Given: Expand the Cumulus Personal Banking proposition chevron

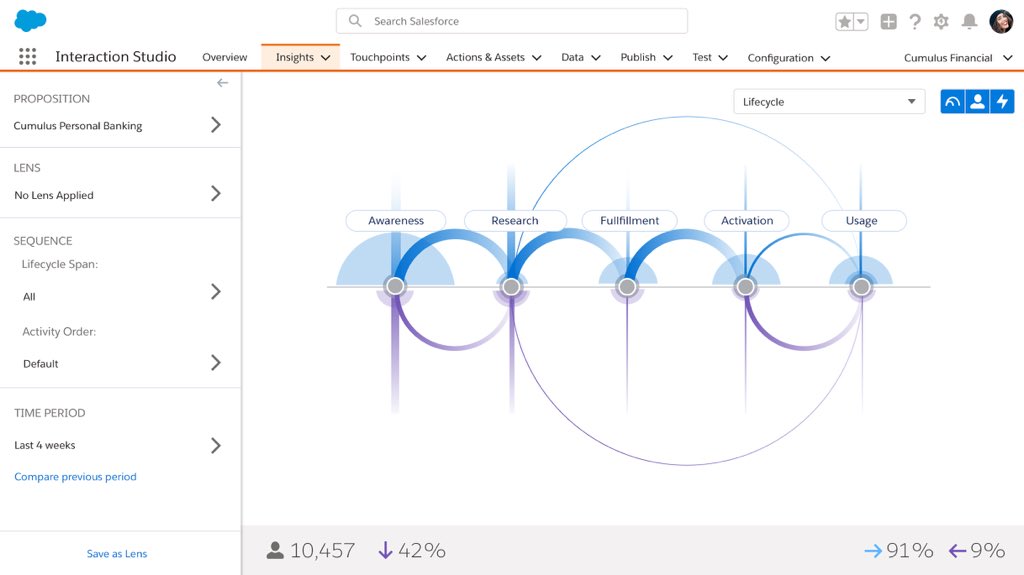Looking at the screenshot, I should [x=216, y=125].
